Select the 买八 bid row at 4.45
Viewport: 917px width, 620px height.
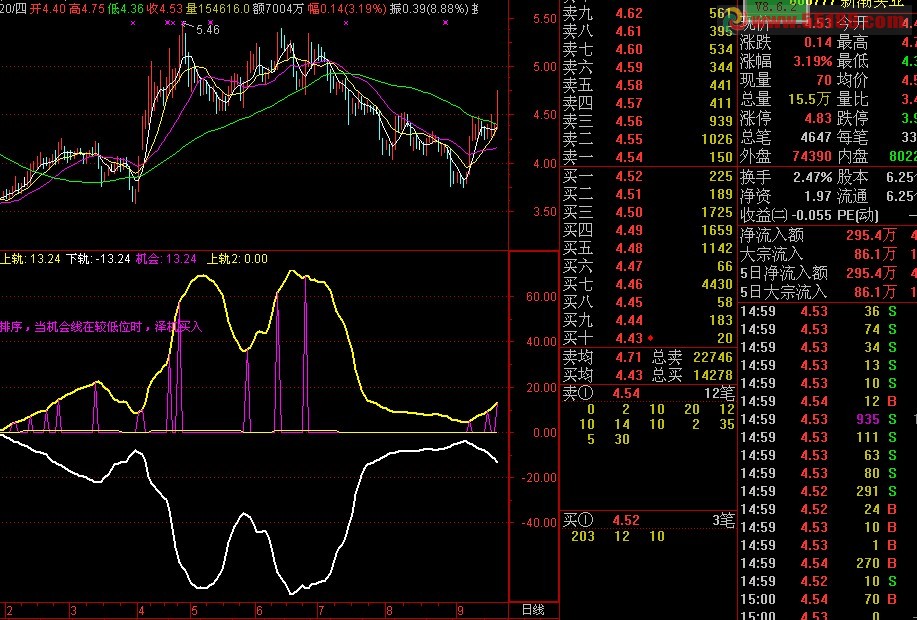[647, 302]
